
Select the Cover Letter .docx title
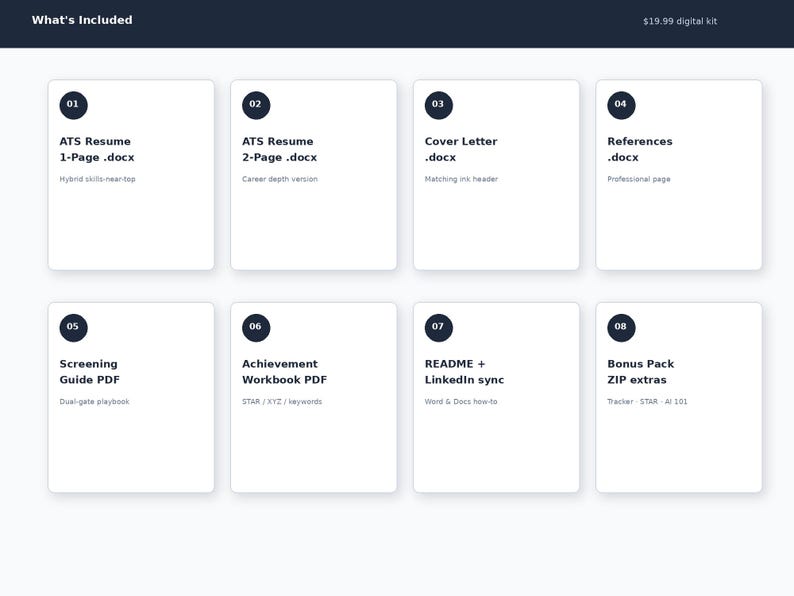point(461,149)
